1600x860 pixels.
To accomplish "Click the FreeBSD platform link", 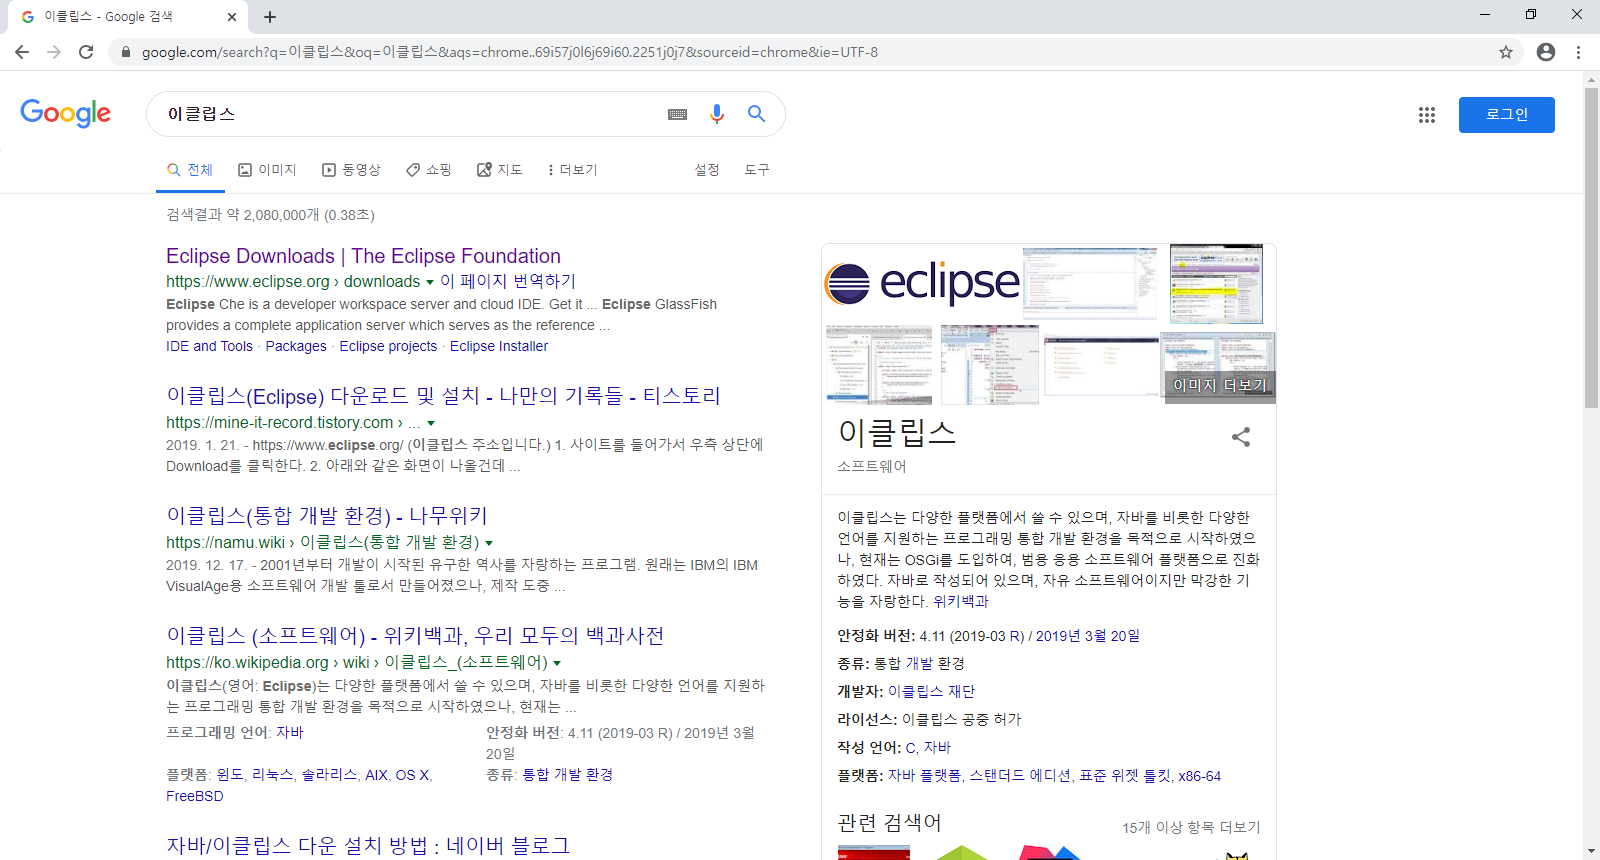I will [195, 796].
